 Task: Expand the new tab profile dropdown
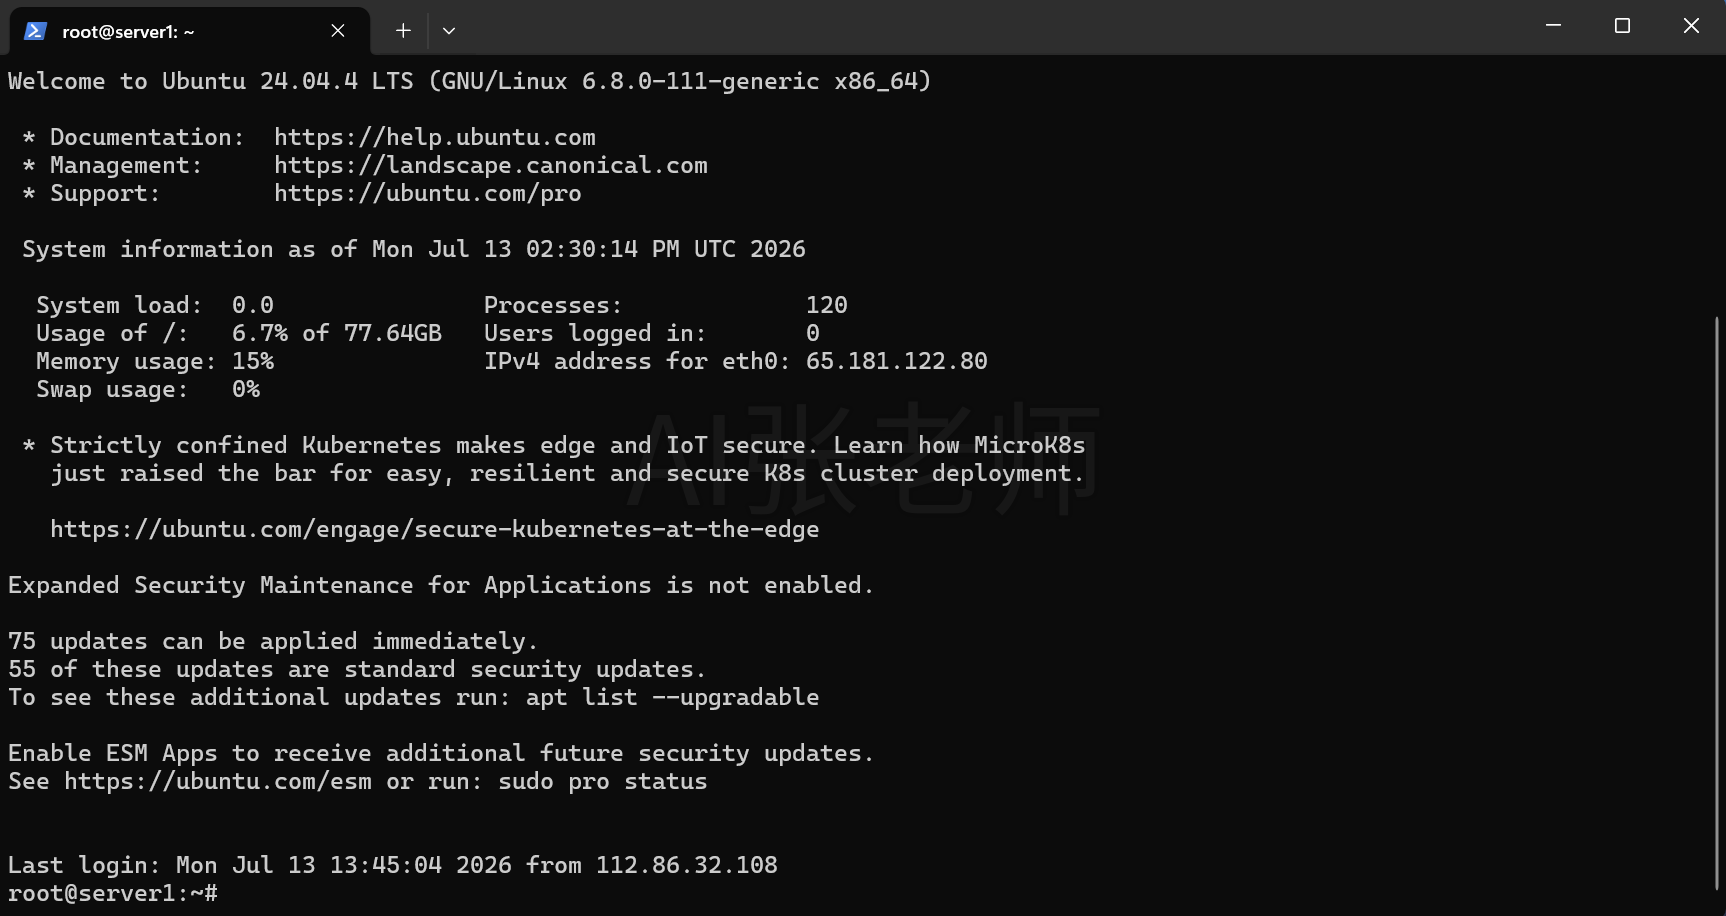(x=449, y=31)
